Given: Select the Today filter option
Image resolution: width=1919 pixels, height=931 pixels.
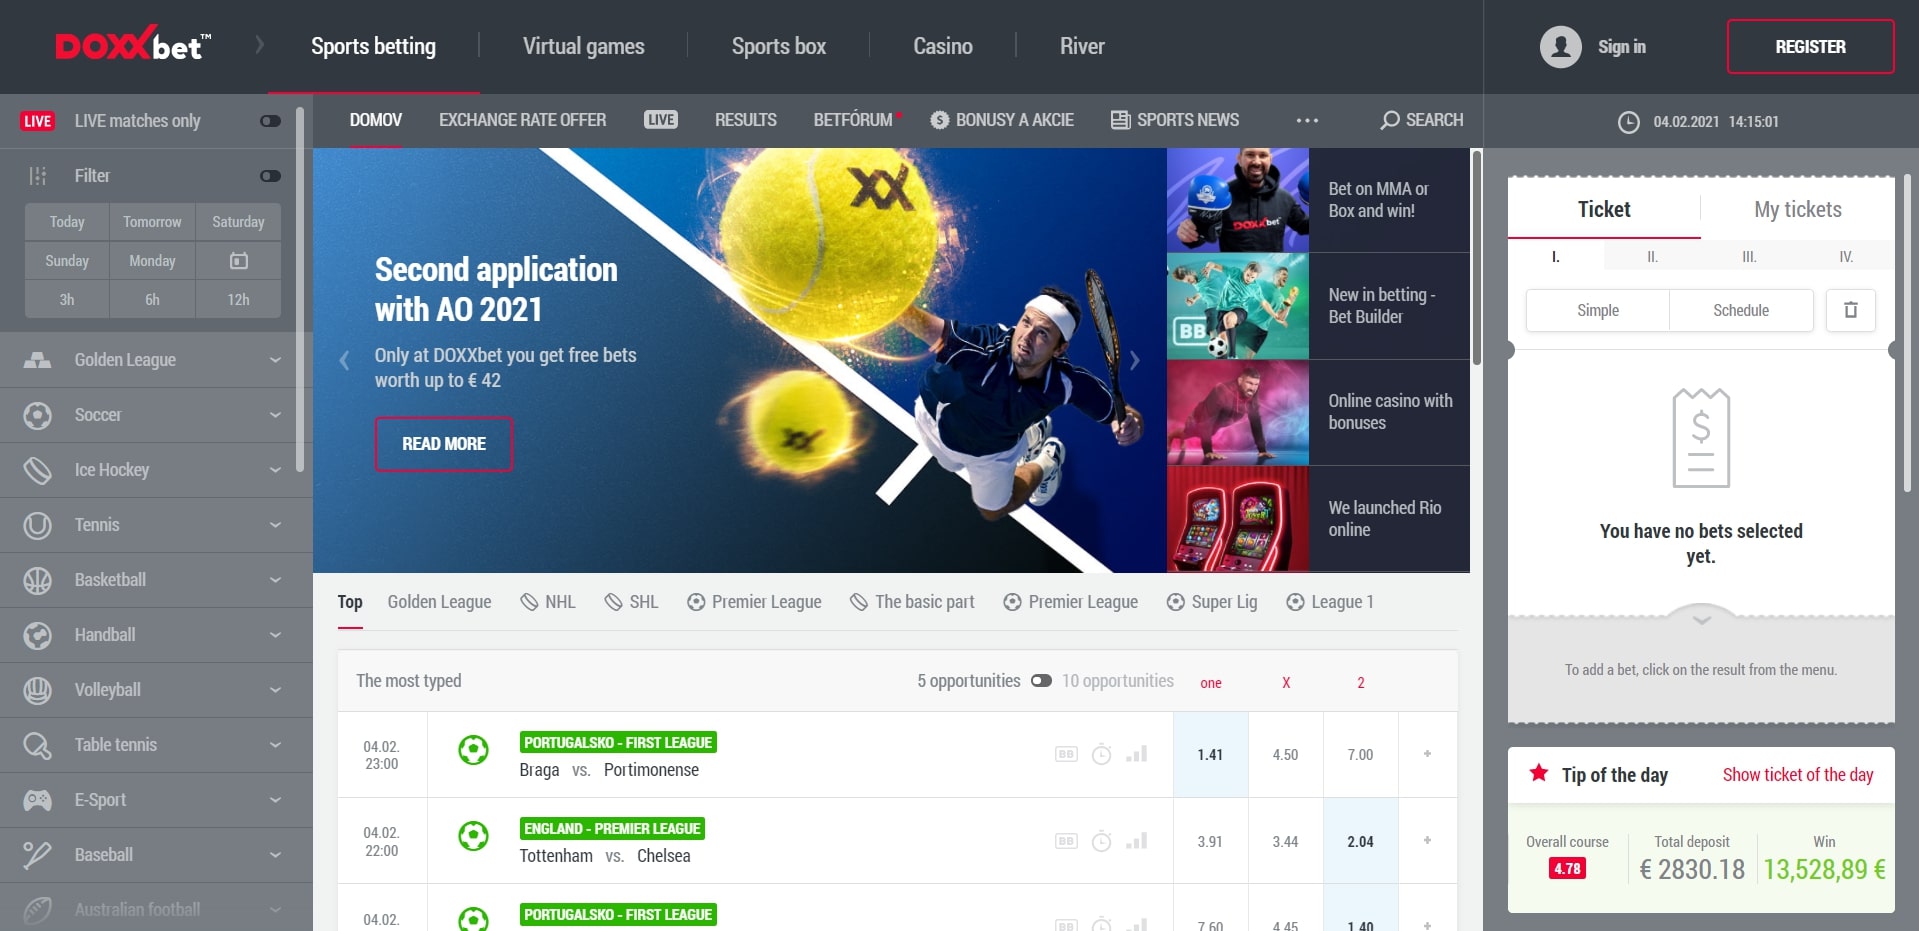Looking at the screenshot, I should [x=67, y=222].
